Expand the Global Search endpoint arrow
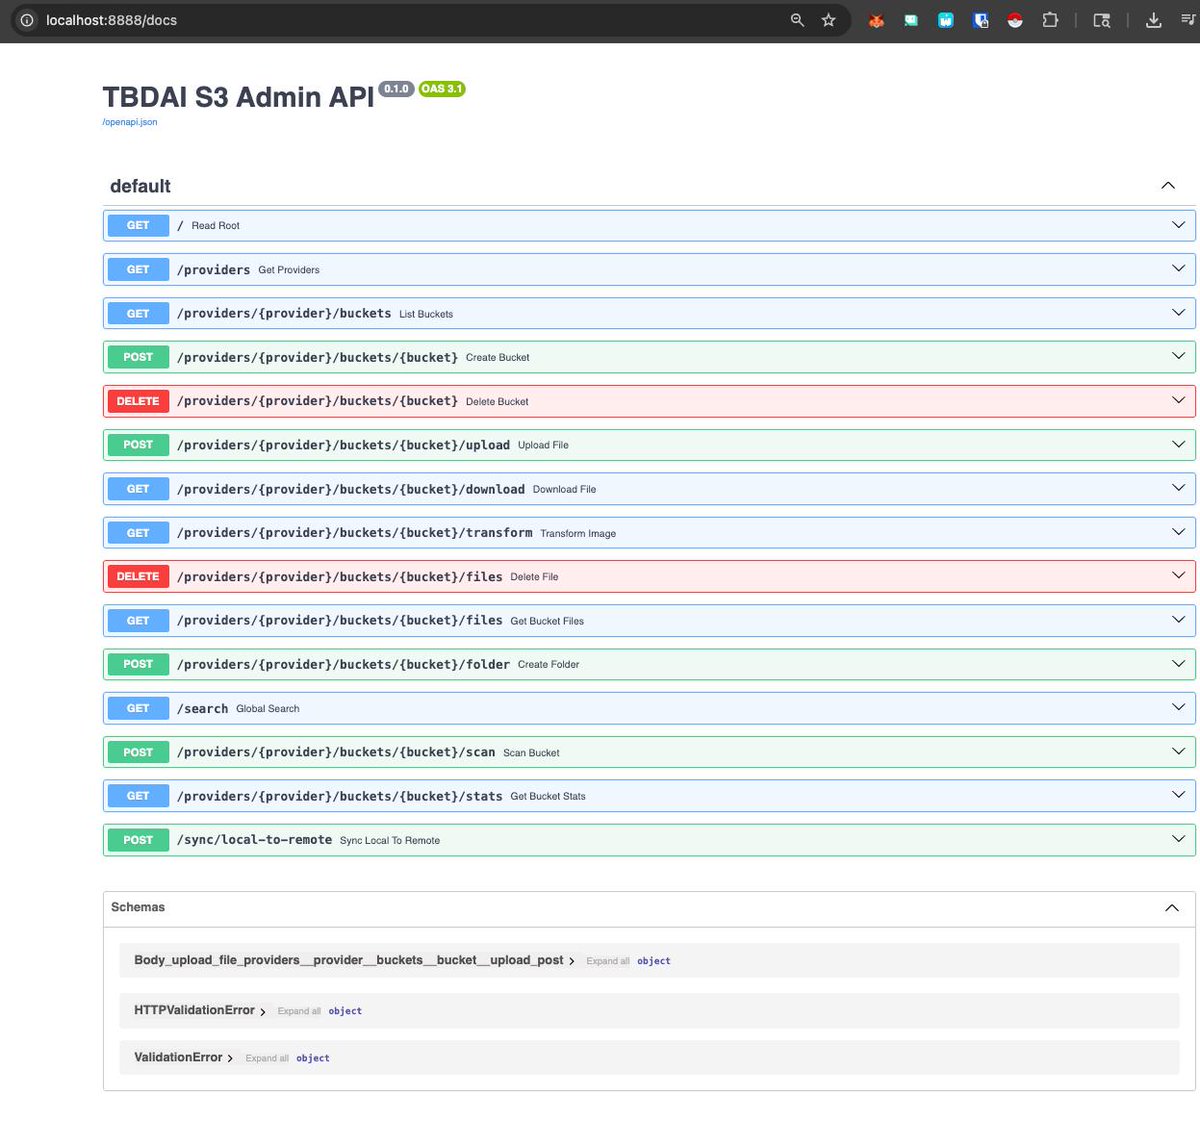1200x1147 pixels. tap(1178, 708)
